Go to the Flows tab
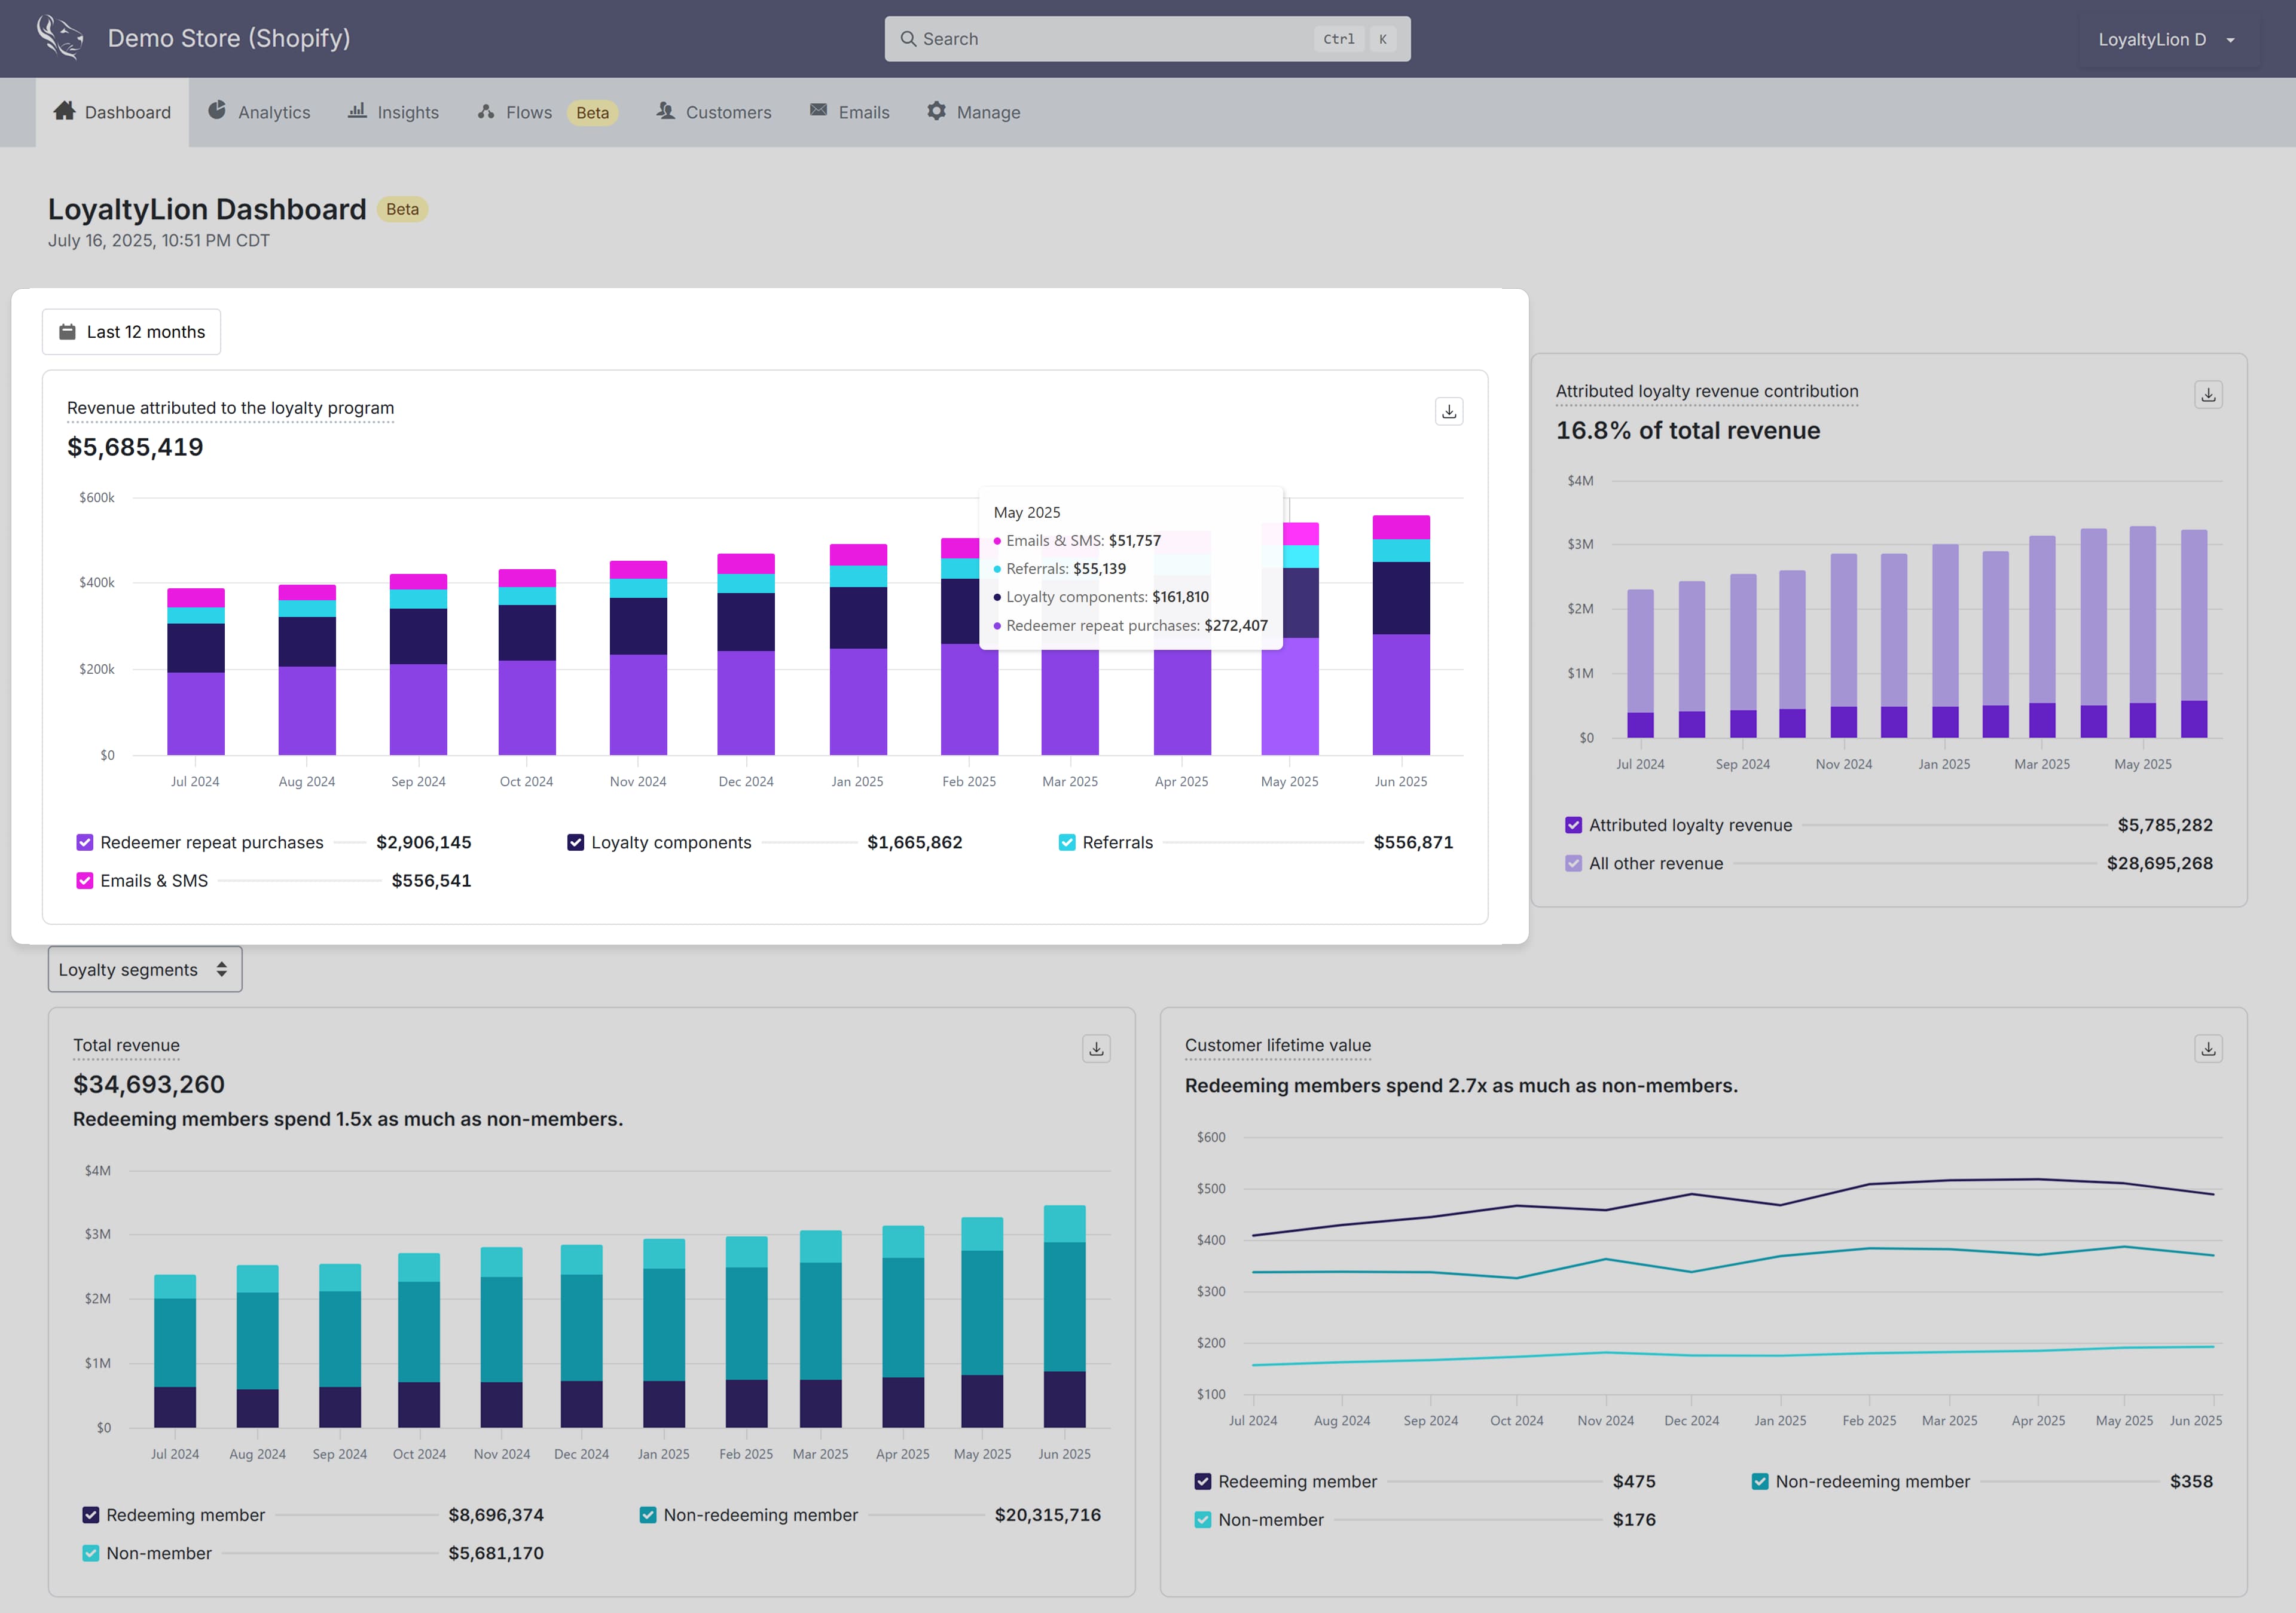2296x1613 pixels. (x=547, y=112)
